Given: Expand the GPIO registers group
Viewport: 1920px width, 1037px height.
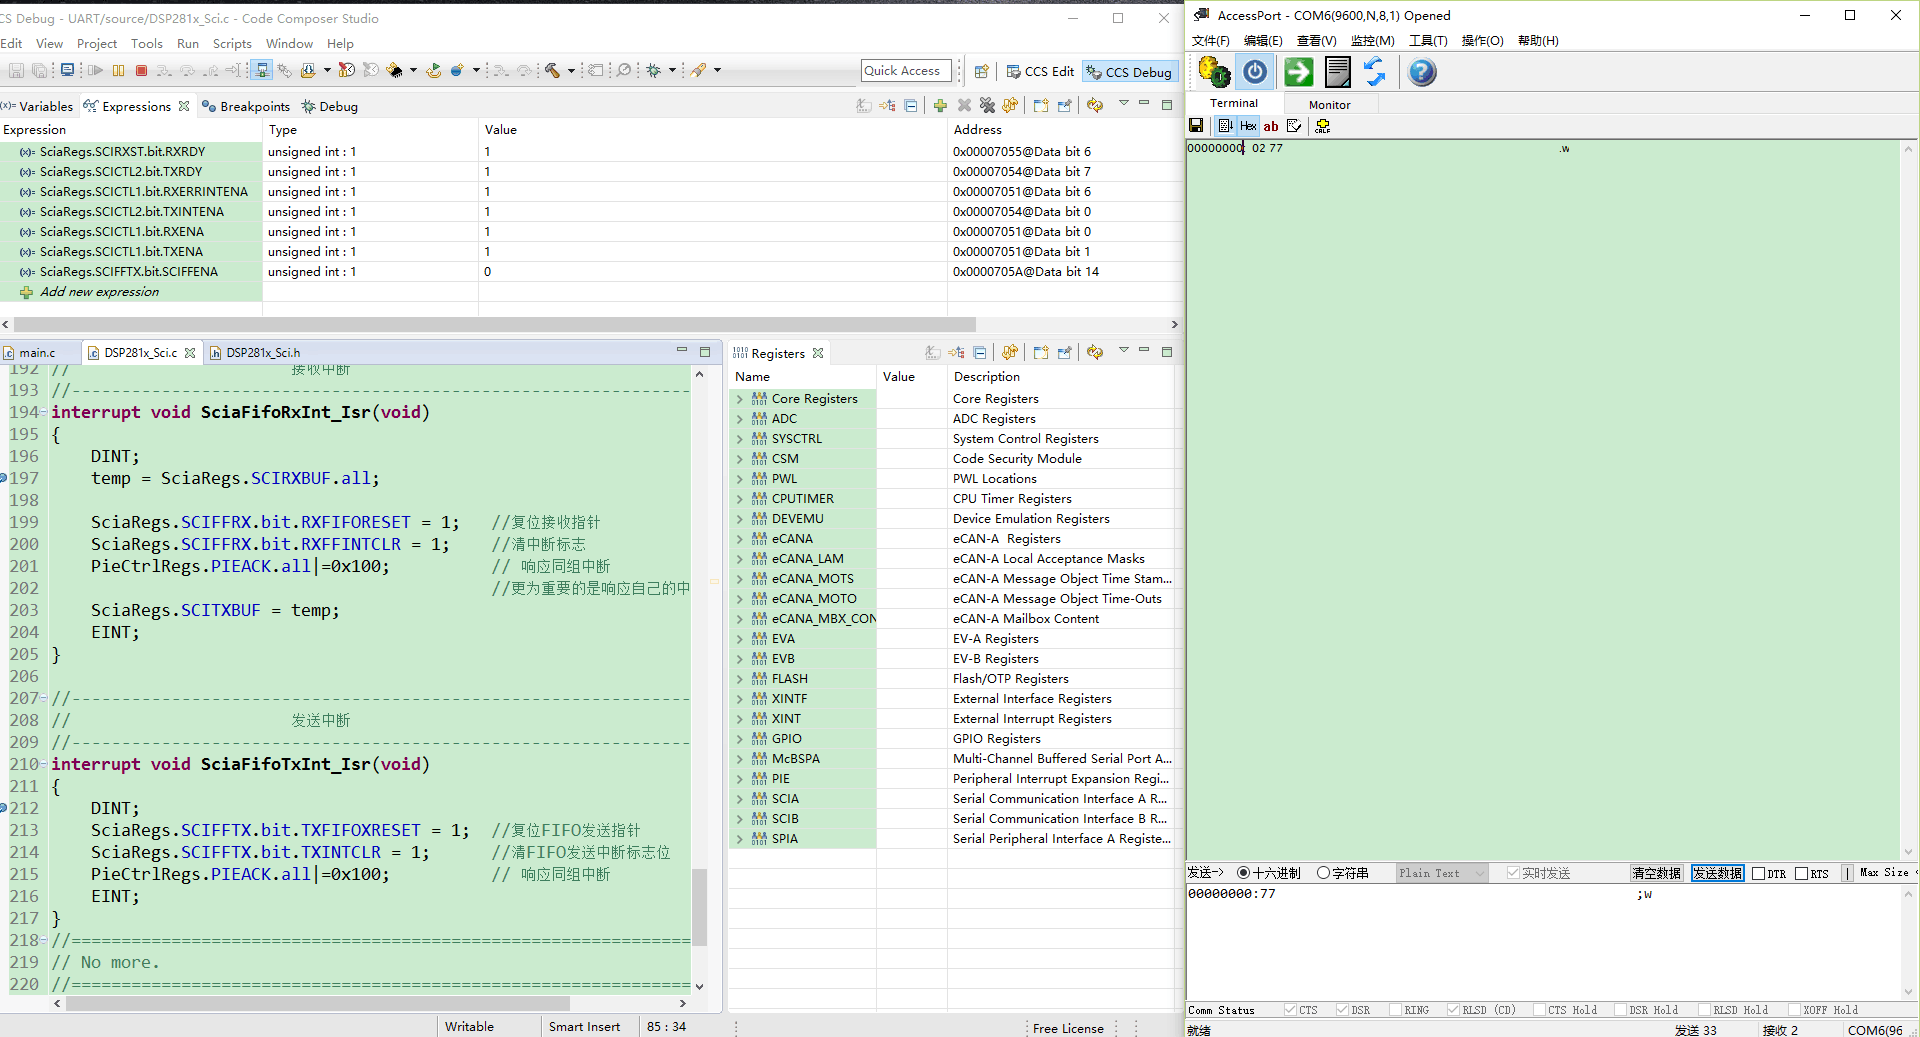Looking at the screenshot, I should 740,739.
